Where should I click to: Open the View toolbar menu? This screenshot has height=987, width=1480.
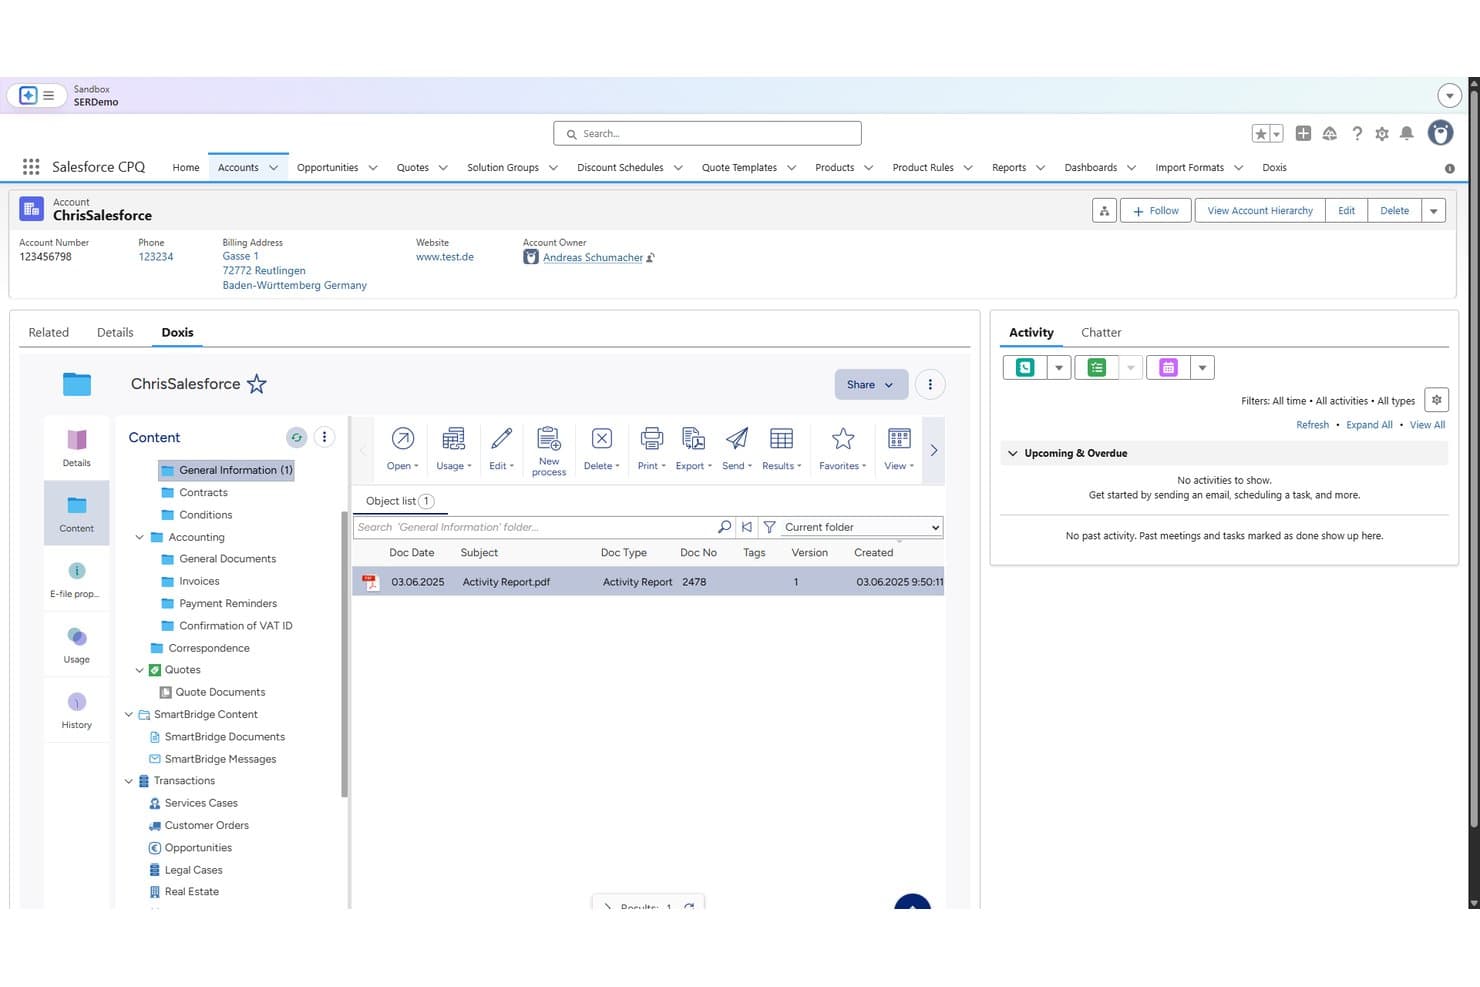[898, 448]
